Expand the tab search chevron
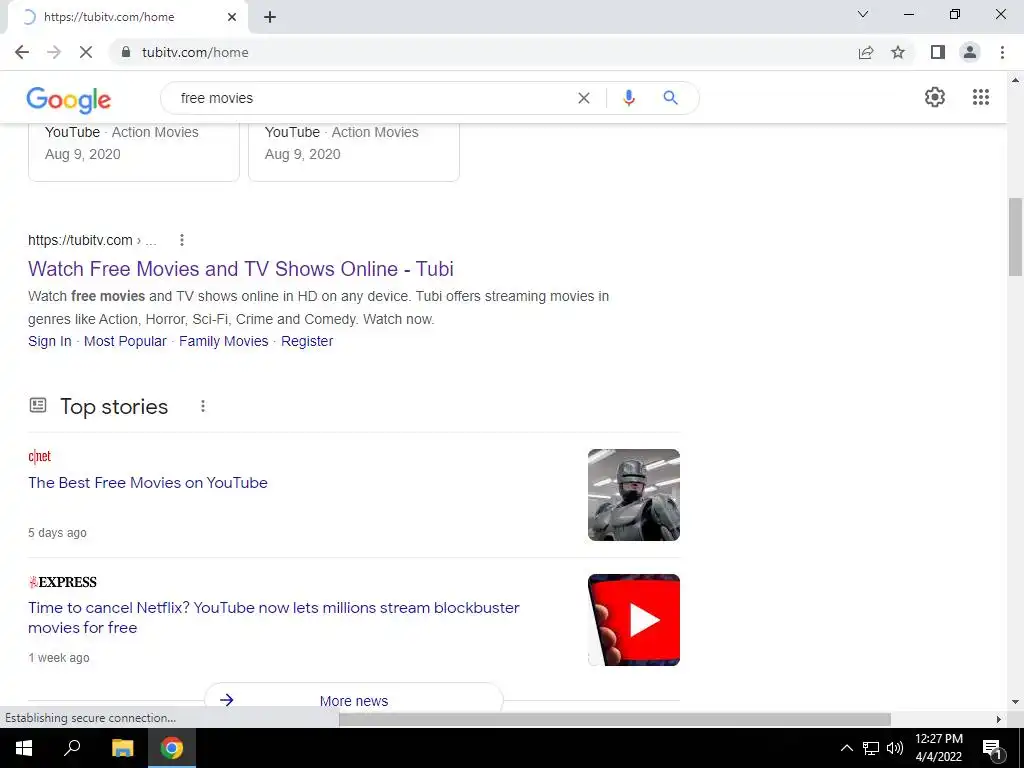This screenshot has width=1024, height=768. tap(863, 14)
